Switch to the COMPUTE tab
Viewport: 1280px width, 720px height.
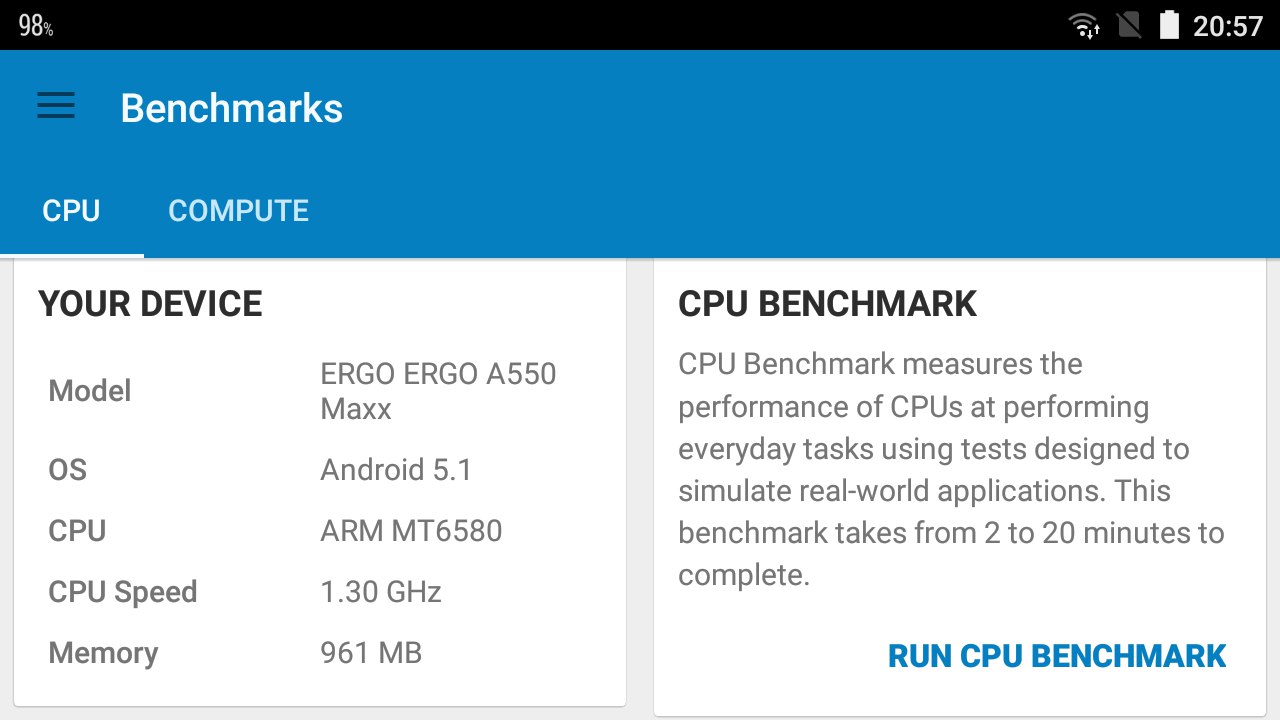(x=238, y=211)
